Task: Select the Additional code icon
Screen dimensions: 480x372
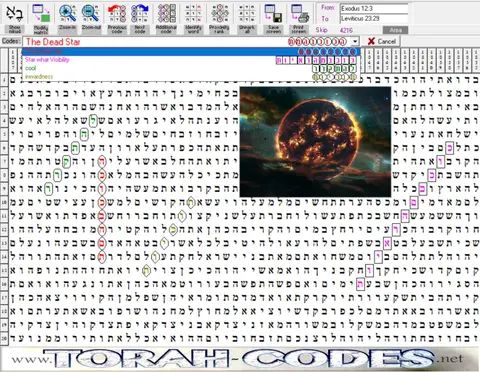Action: [x=166, y=13]
